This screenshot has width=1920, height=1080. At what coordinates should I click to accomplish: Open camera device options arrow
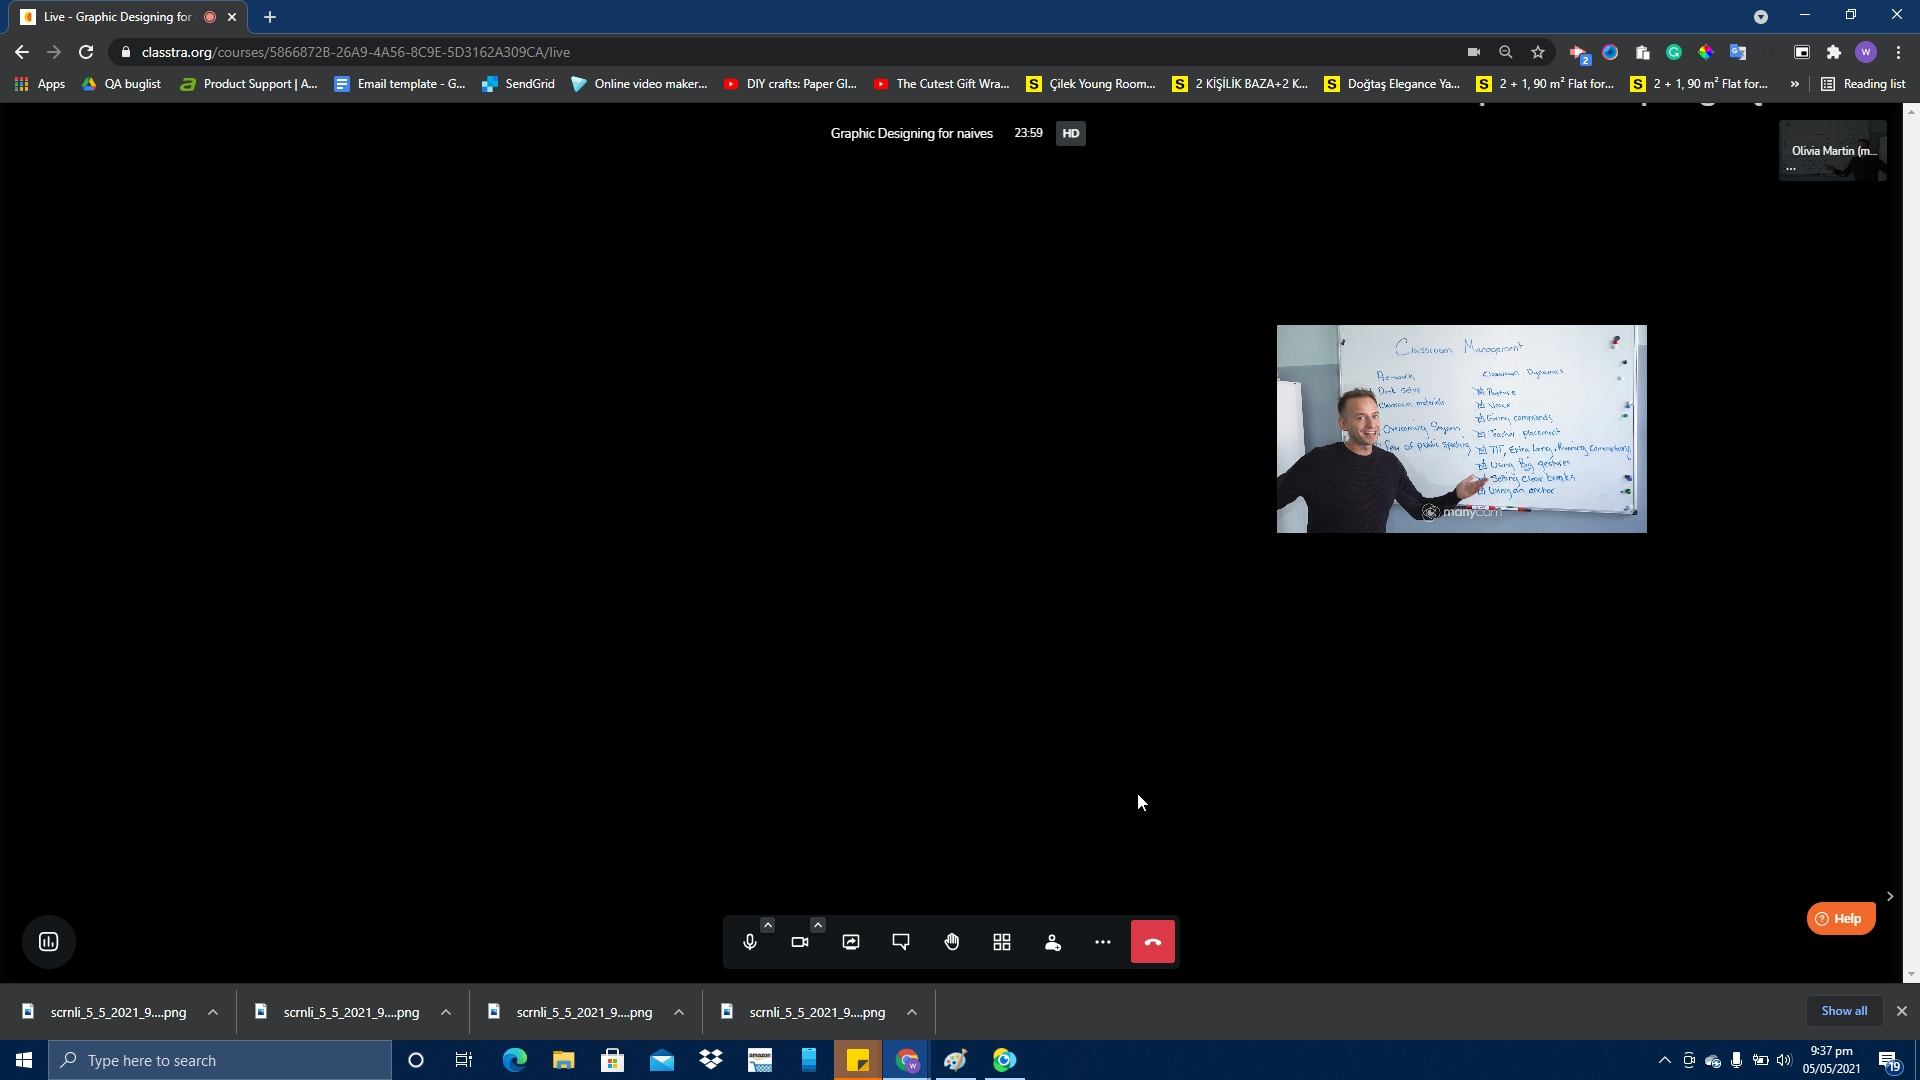coord(818,925)
